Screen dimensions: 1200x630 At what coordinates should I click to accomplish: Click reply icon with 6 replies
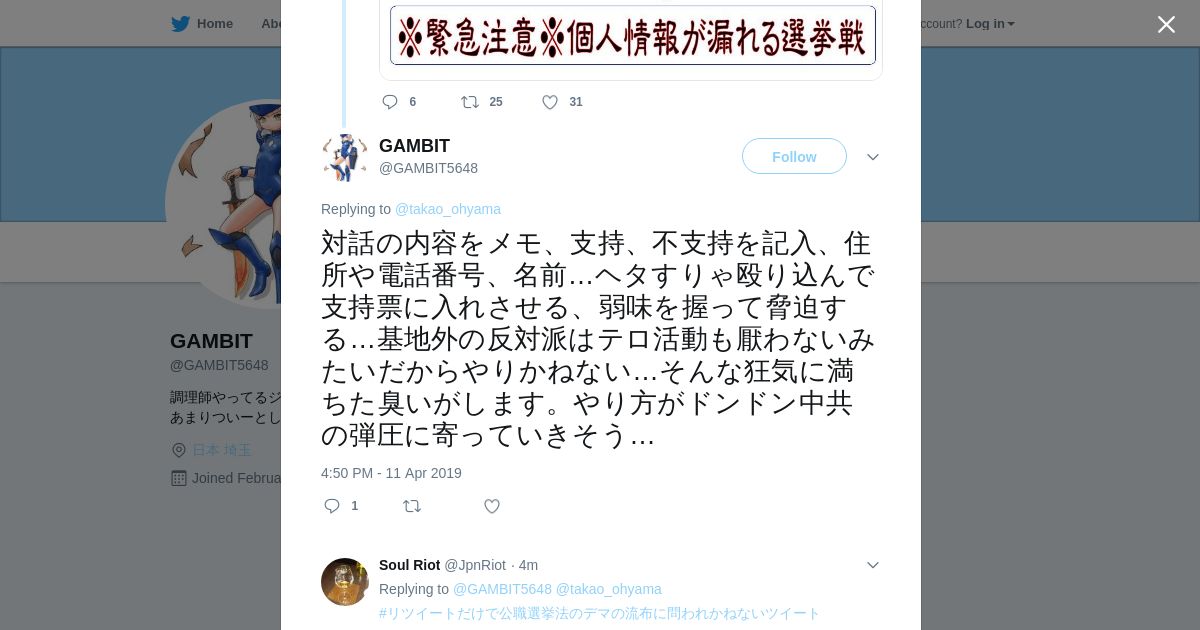click(x=390, y=102)
